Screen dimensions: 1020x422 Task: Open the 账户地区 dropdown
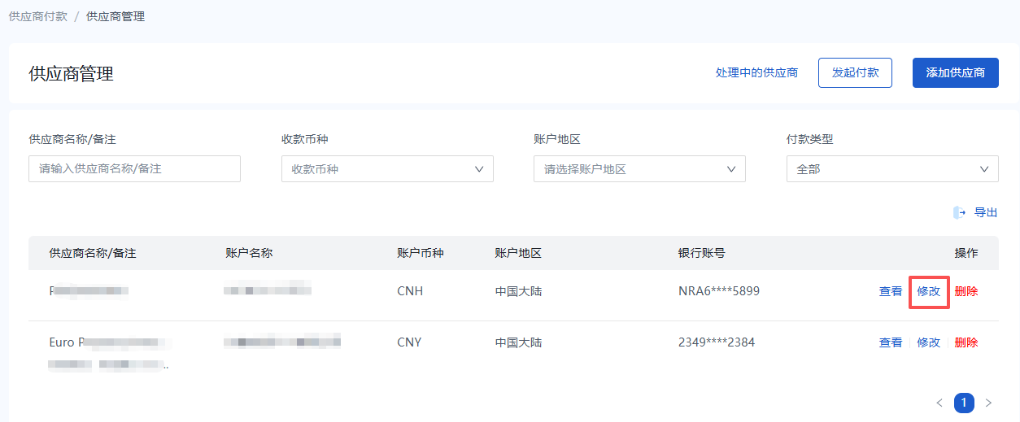[639, 168]
